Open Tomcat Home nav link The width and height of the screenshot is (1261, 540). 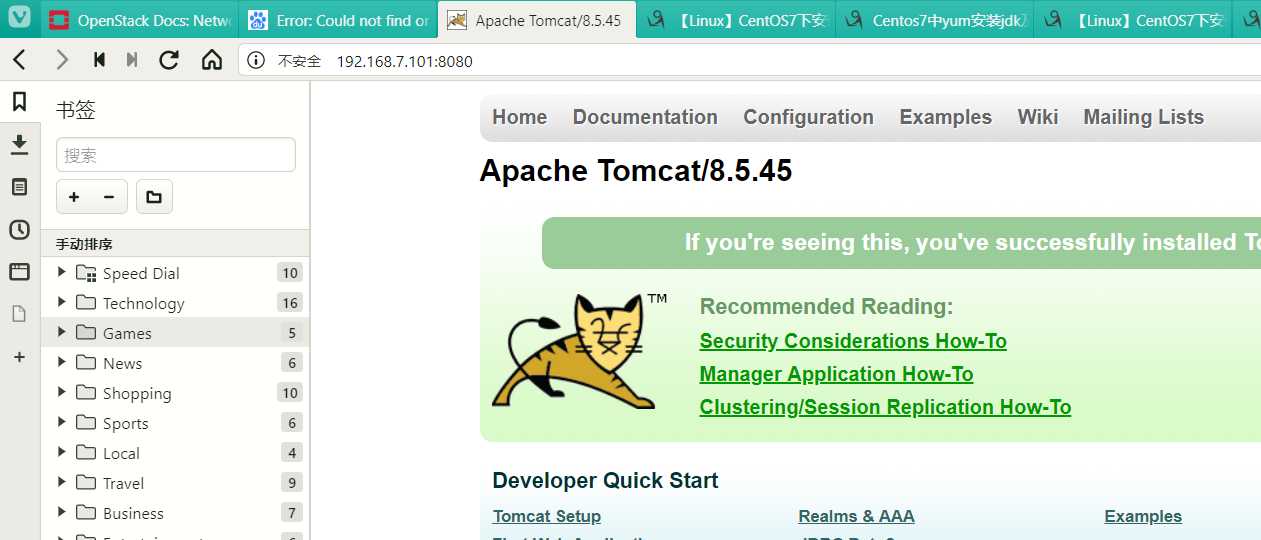[520, 117]
